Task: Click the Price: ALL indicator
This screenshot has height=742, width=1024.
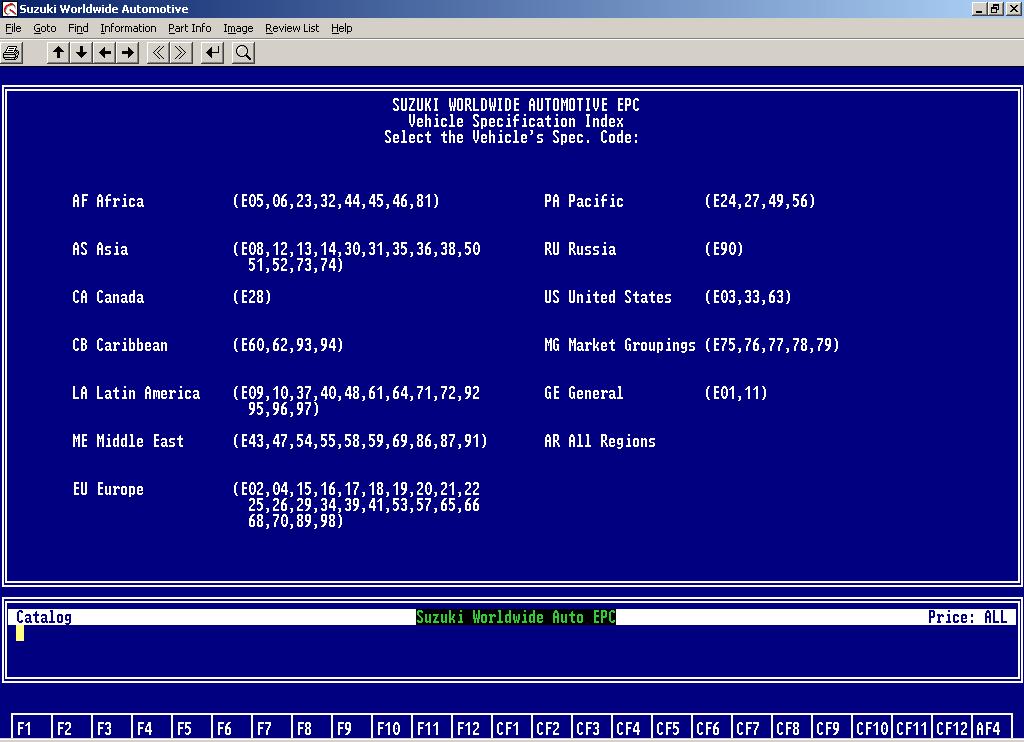Action: pyautogui.click(x=968, y=617)
